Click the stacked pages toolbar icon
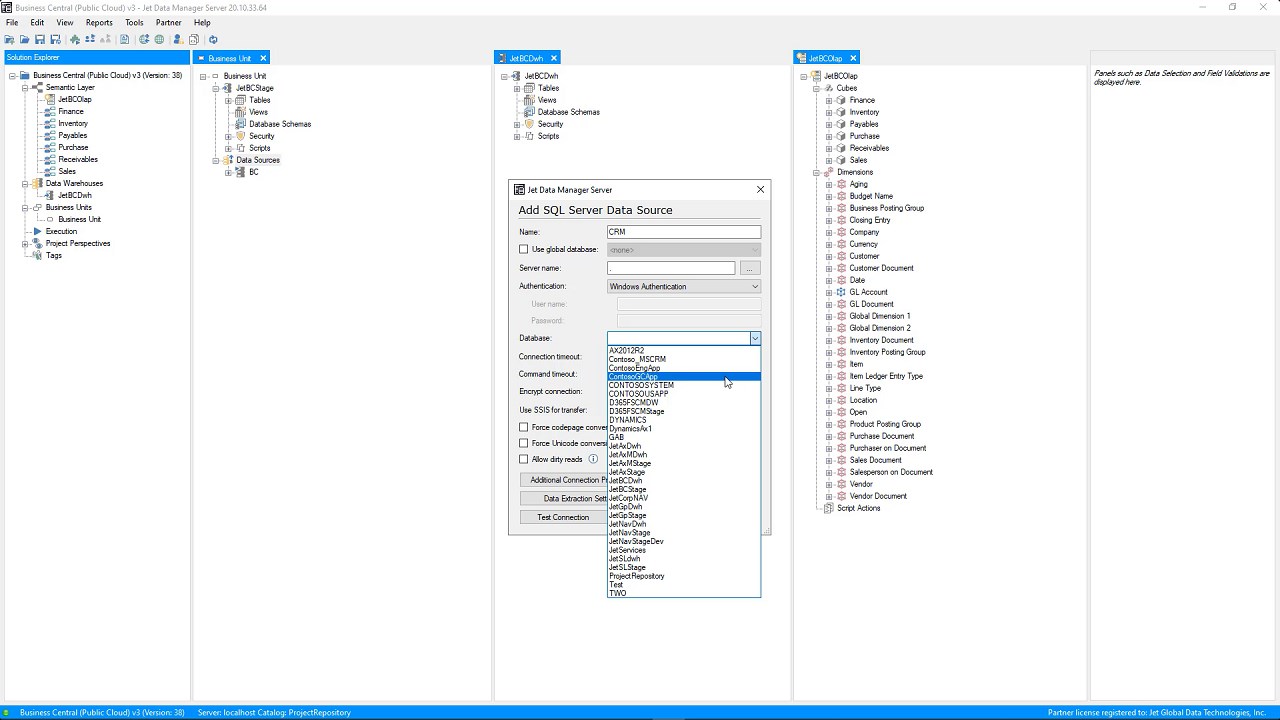Image resolution: width=1280 pixels, height=720 pixels. 194,40
